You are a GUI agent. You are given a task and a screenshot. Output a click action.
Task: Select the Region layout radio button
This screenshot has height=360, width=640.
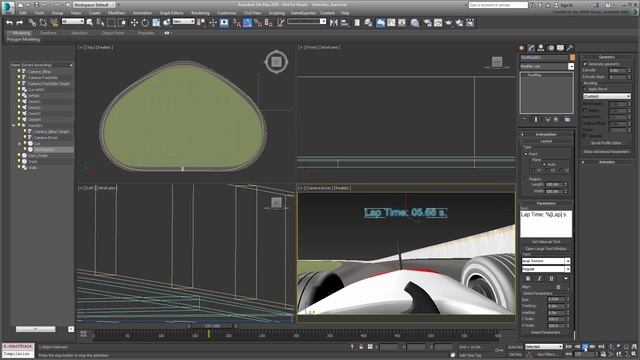coord(526,179)
